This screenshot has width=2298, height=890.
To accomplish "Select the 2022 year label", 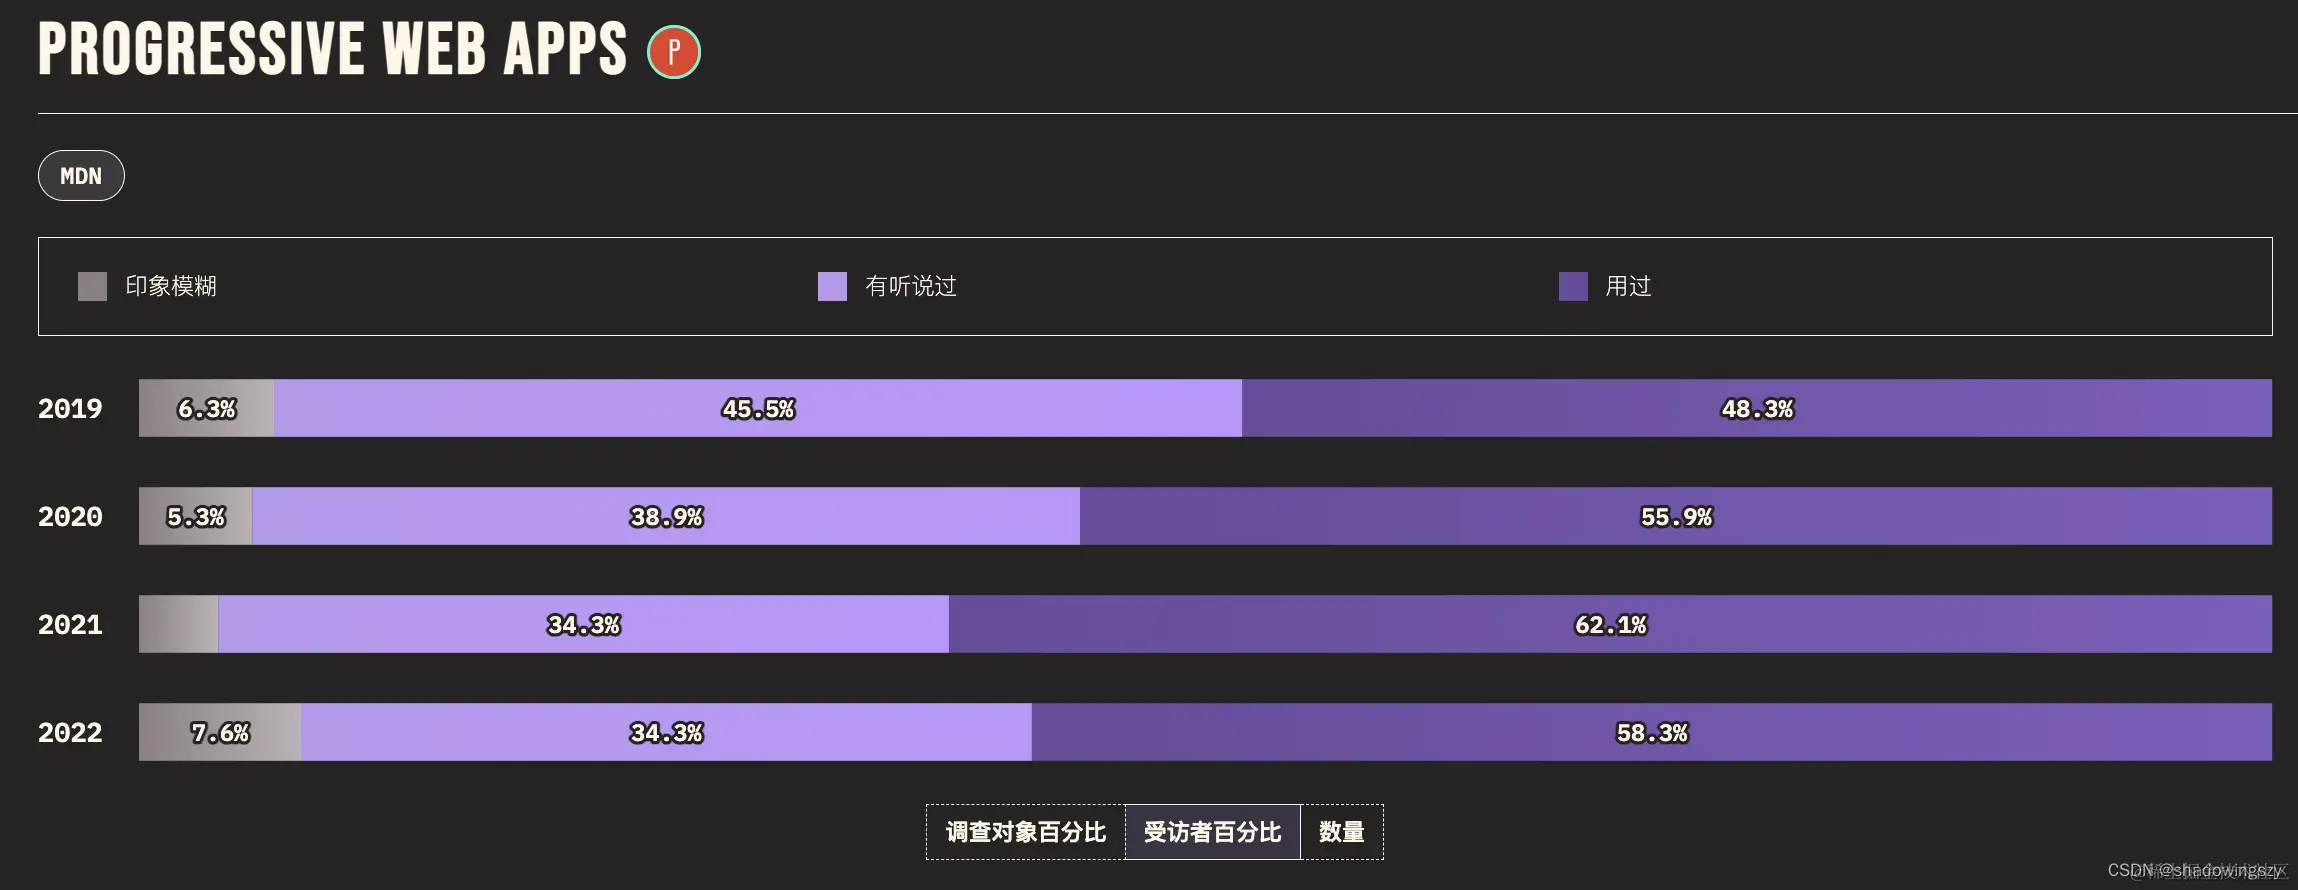I will click(69, 732).
